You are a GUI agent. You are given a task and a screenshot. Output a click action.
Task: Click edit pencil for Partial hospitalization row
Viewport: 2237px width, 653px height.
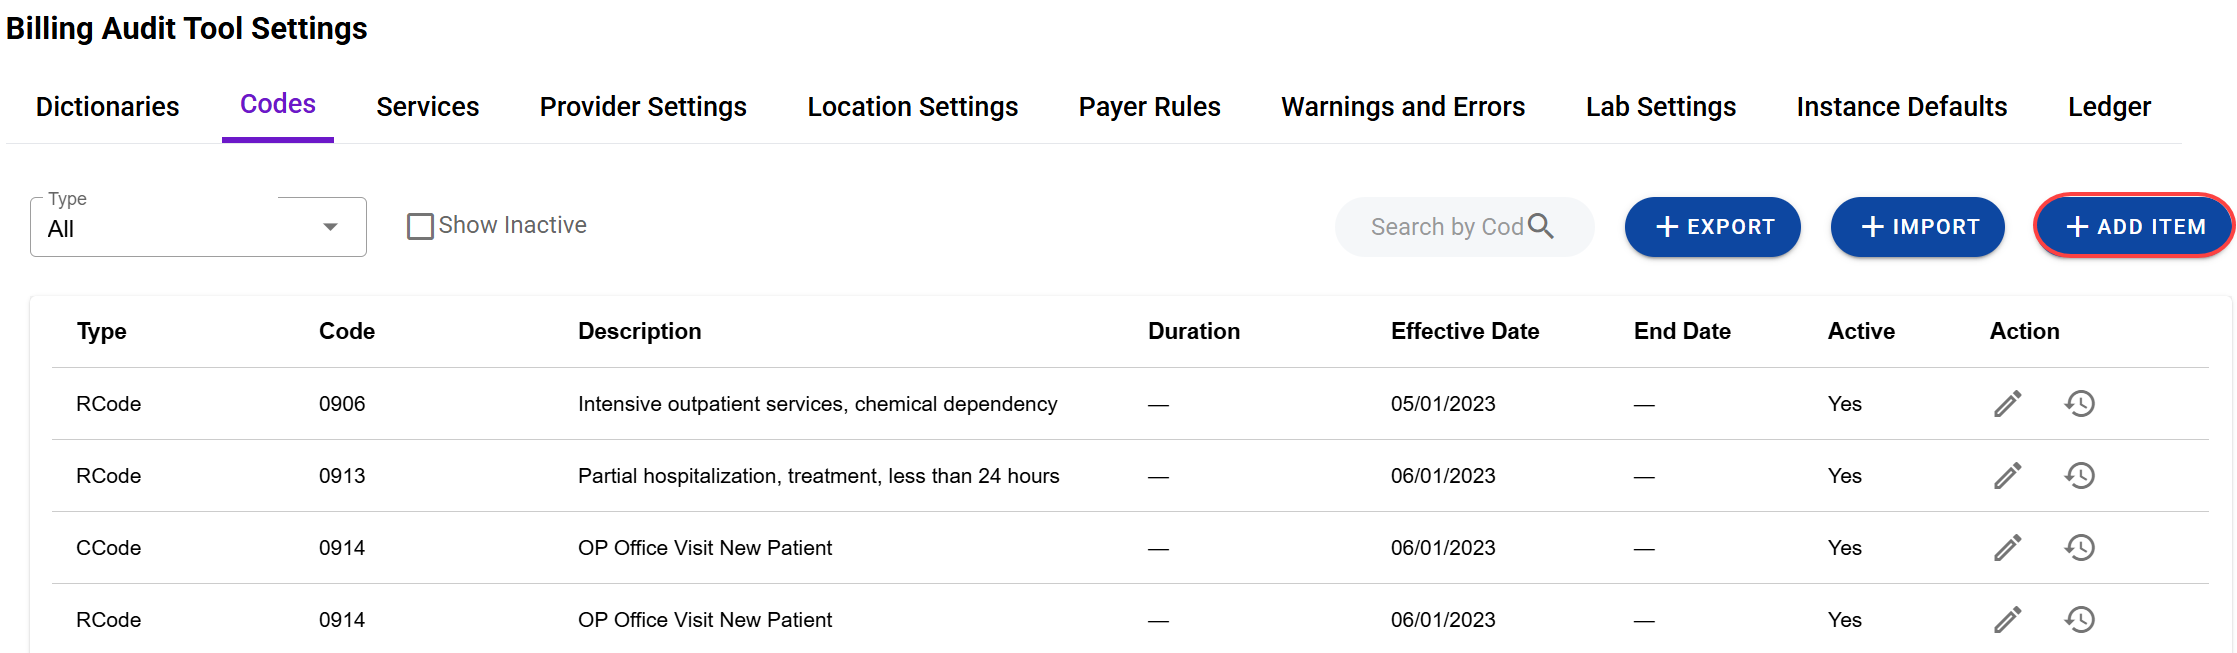2007,476
